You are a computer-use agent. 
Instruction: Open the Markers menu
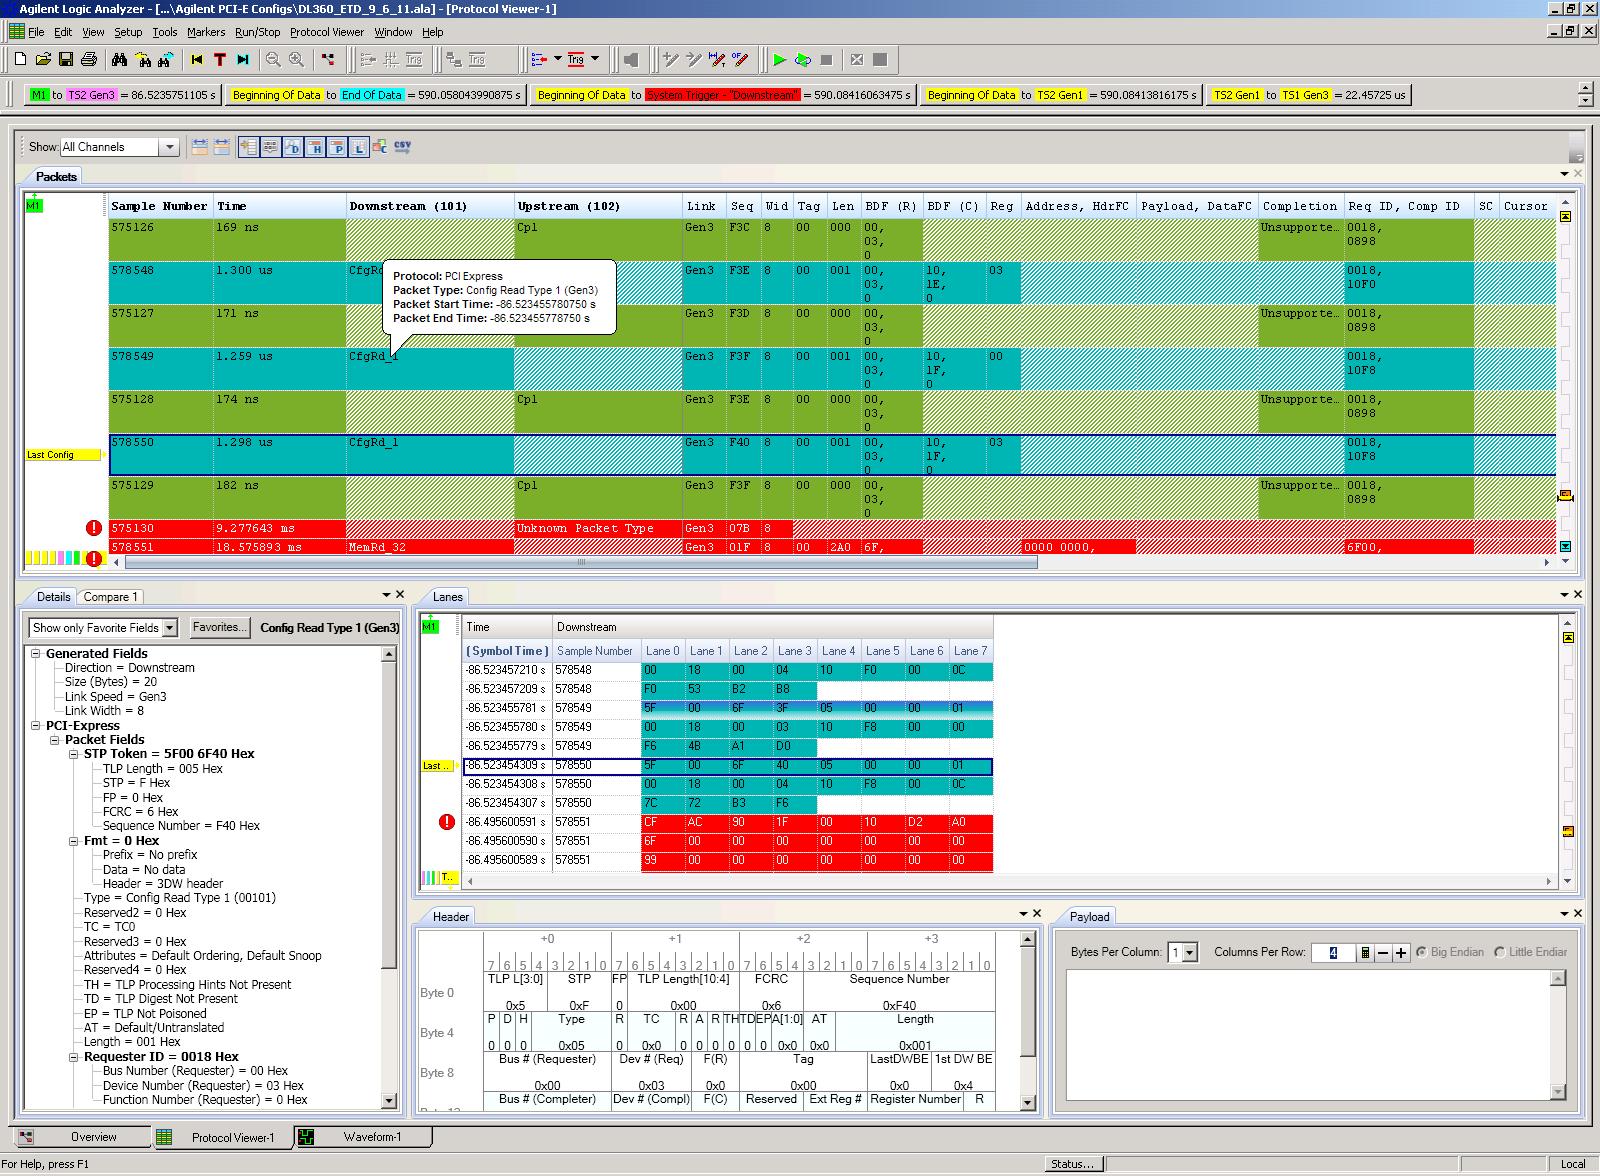pos(206,32)
